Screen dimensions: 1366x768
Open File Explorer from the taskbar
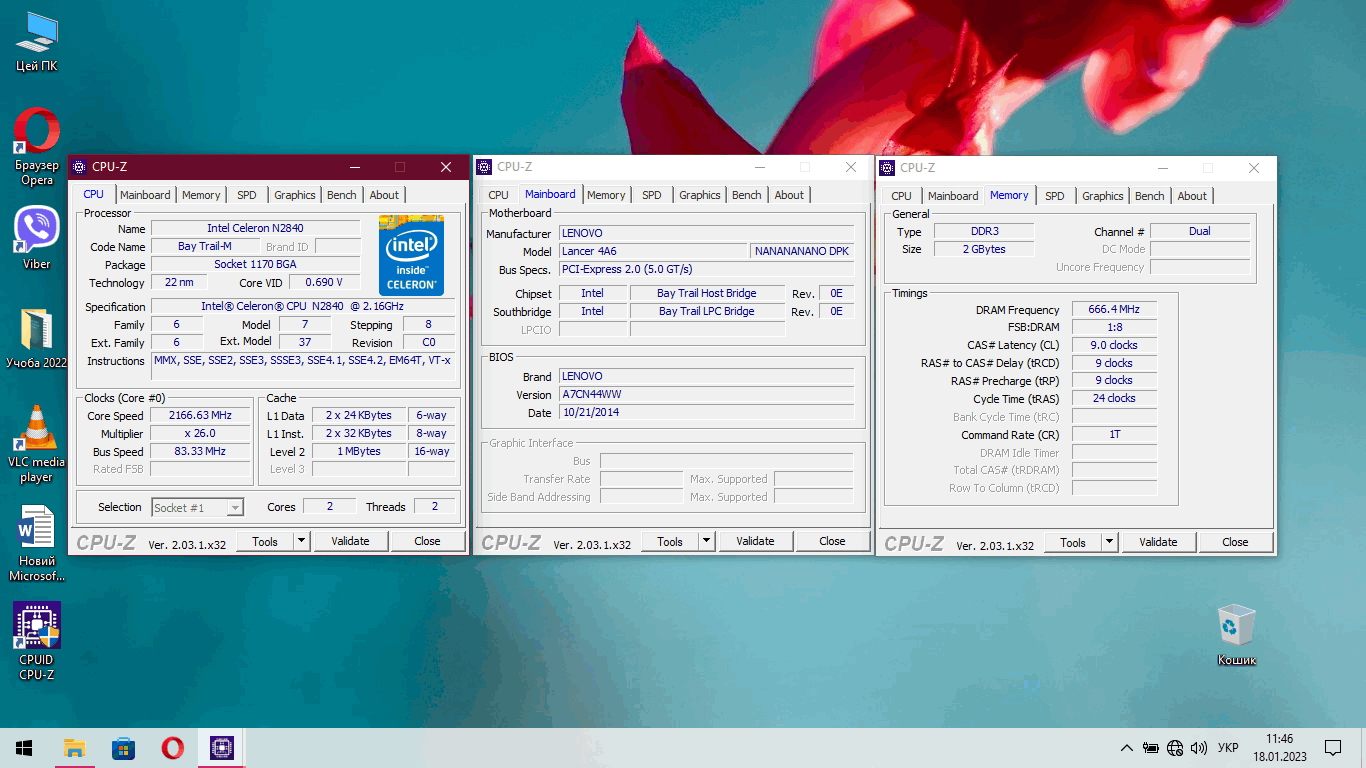point(74,748)
